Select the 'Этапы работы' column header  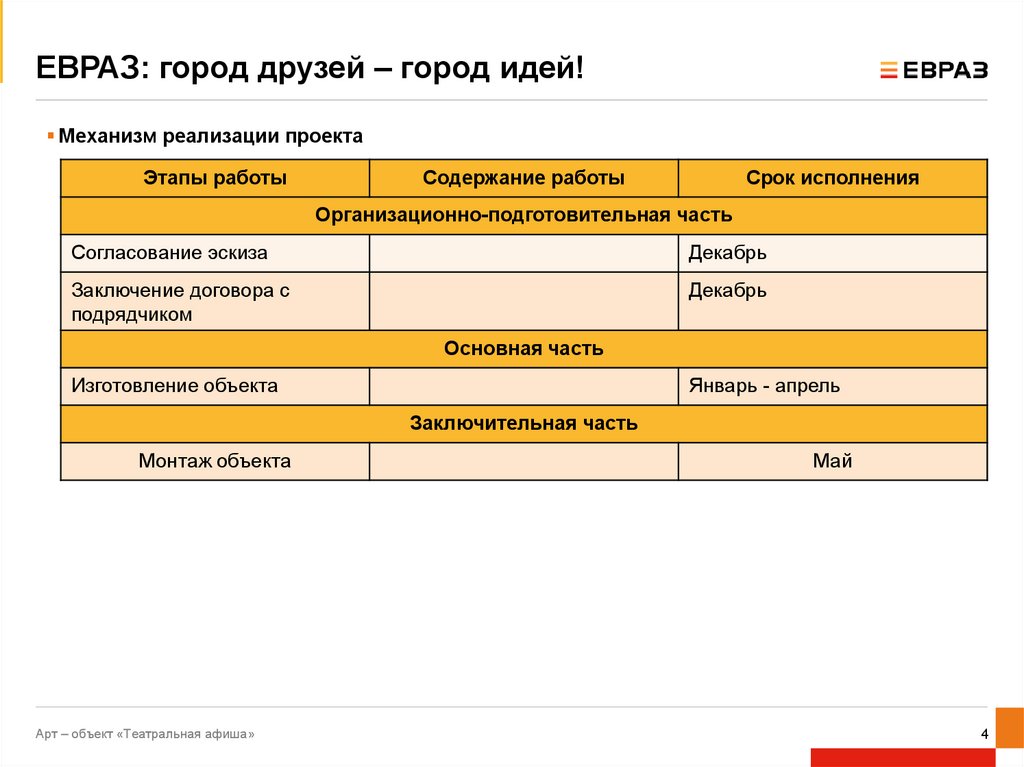pyautogui.click(x=215, y=178)
